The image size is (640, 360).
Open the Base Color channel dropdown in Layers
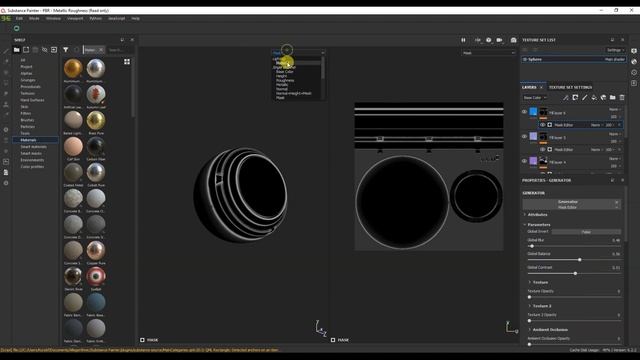click(535, 98)
